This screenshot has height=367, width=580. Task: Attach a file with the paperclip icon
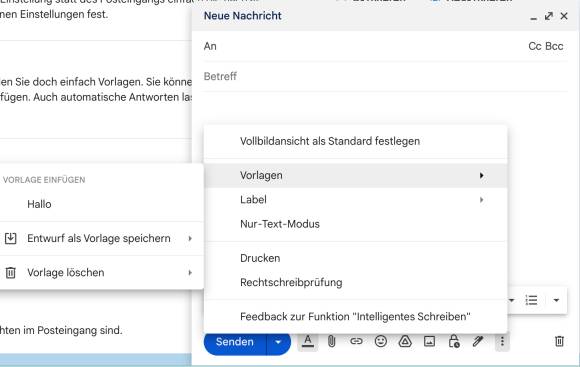[x=331, y=341]
